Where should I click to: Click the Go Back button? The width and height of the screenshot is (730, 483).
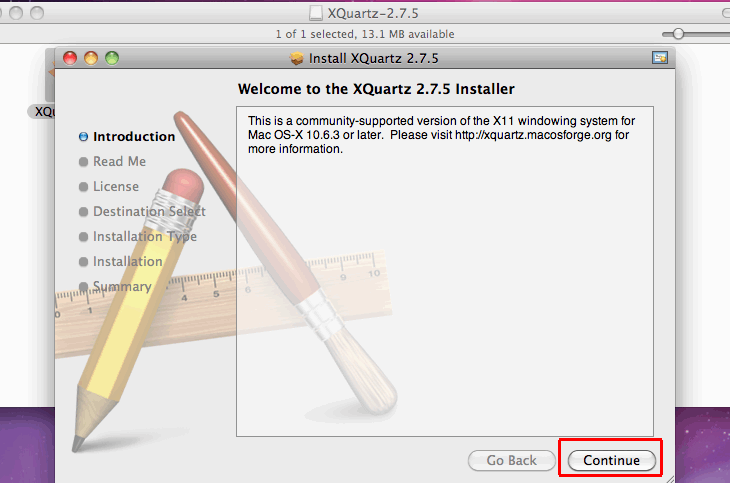click(512, 460)
